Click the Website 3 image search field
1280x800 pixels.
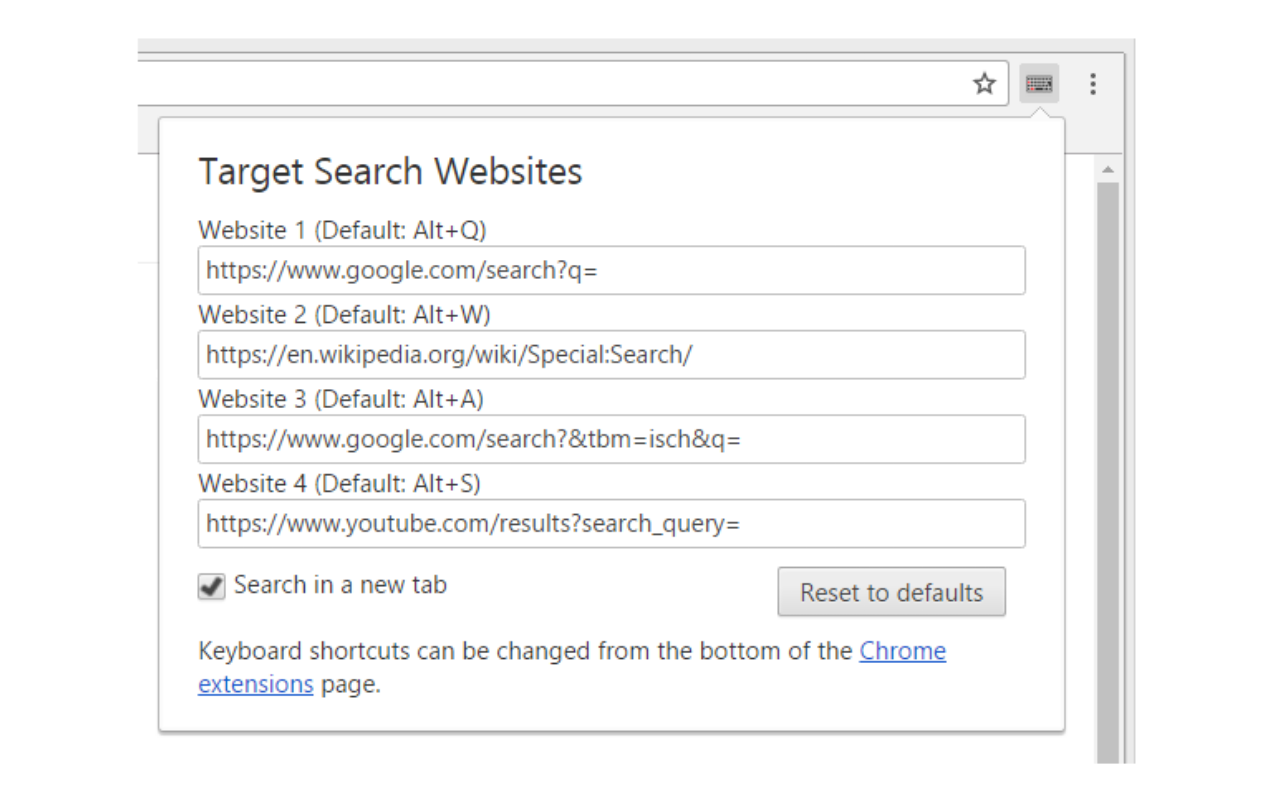pos(612,439)
